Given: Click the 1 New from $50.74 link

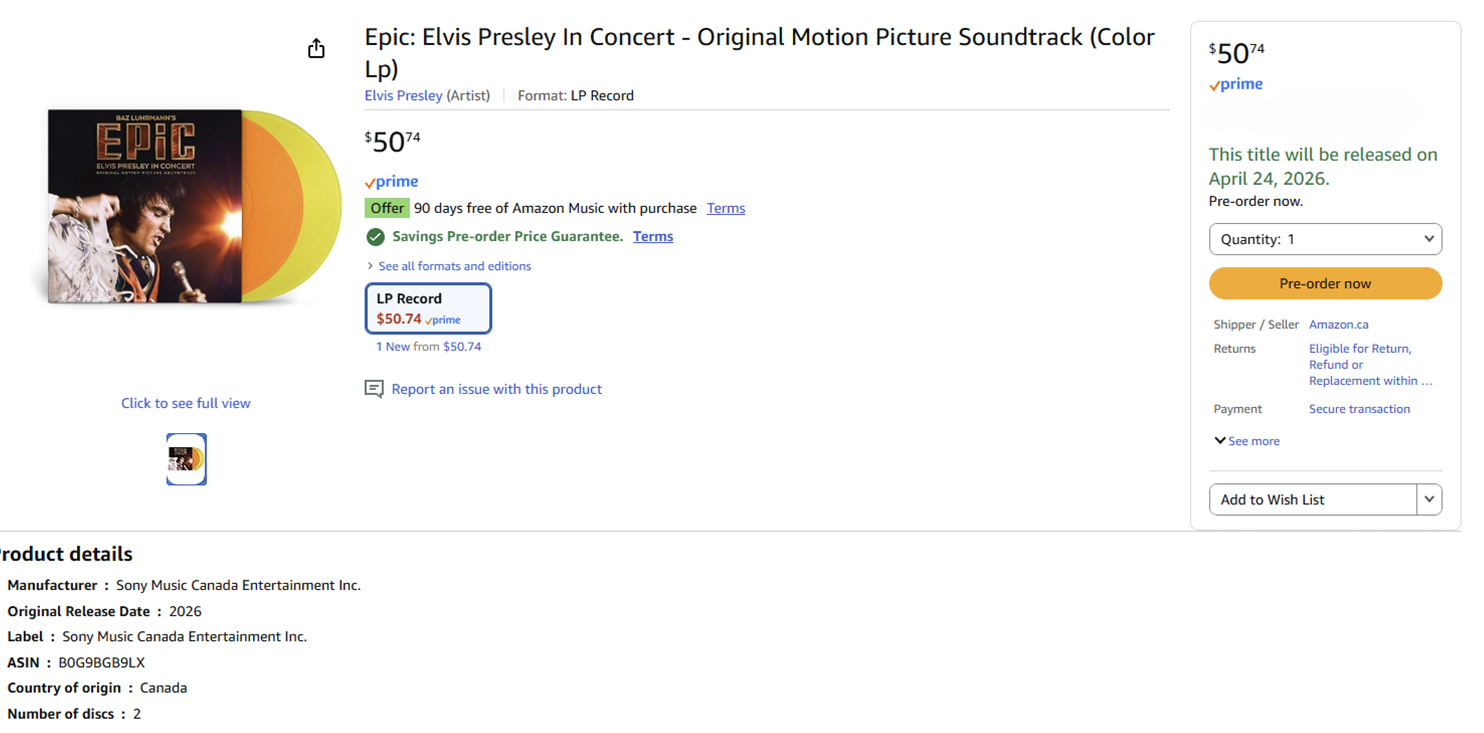Looking at the screenshot, I should [428, 347].
